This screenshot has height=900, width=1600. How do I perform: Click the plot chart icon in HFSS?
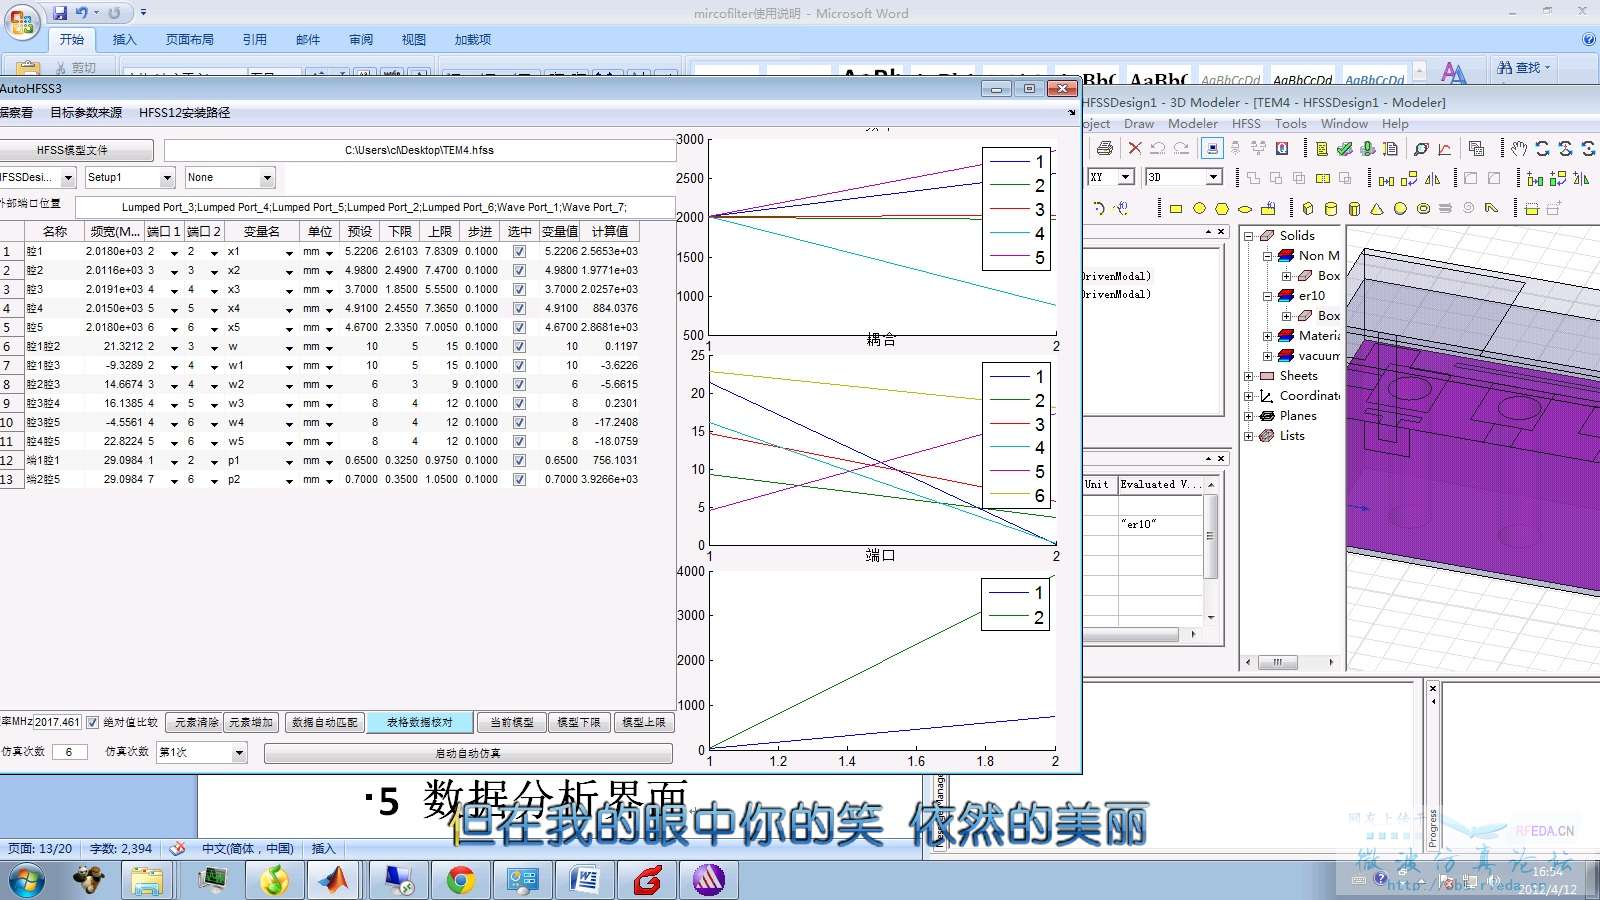1445,148
